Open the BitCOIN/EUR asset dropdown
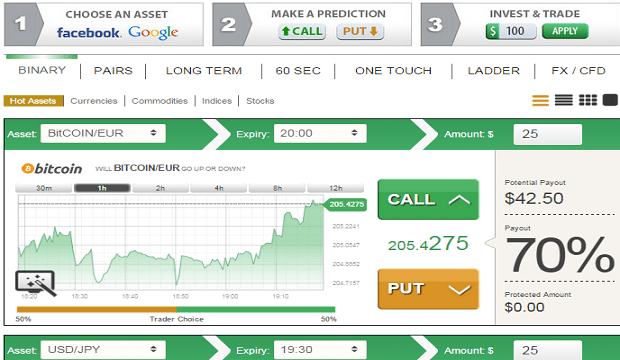The width and height of the screenshot is (620, 360). [103, 133]
